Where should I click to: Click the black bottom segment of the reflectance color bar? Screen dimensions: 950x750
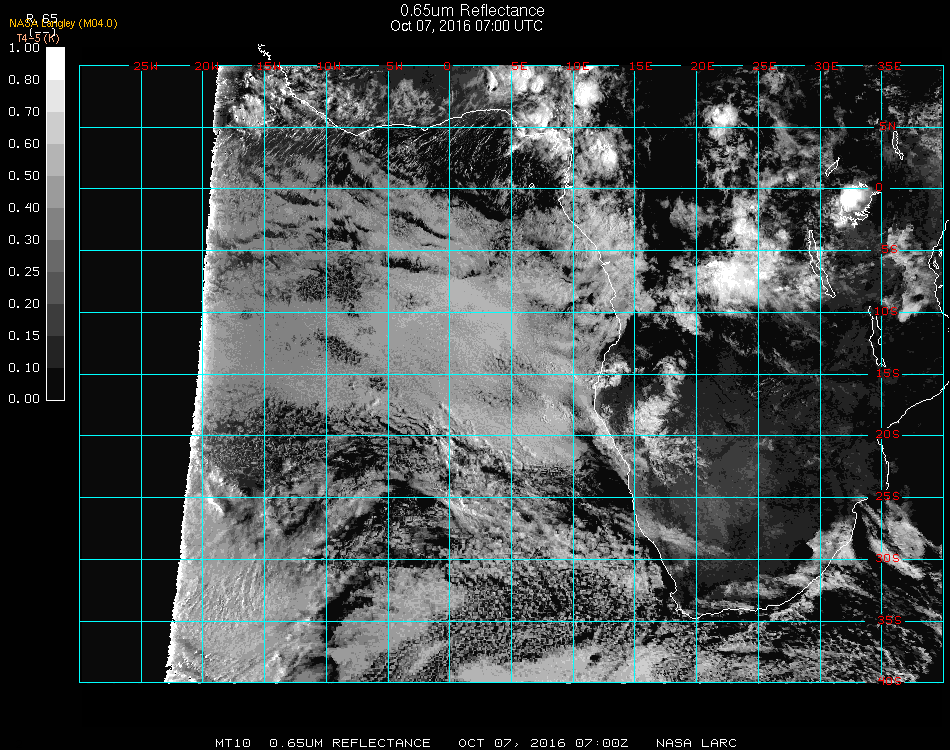(x=55, y=384)
